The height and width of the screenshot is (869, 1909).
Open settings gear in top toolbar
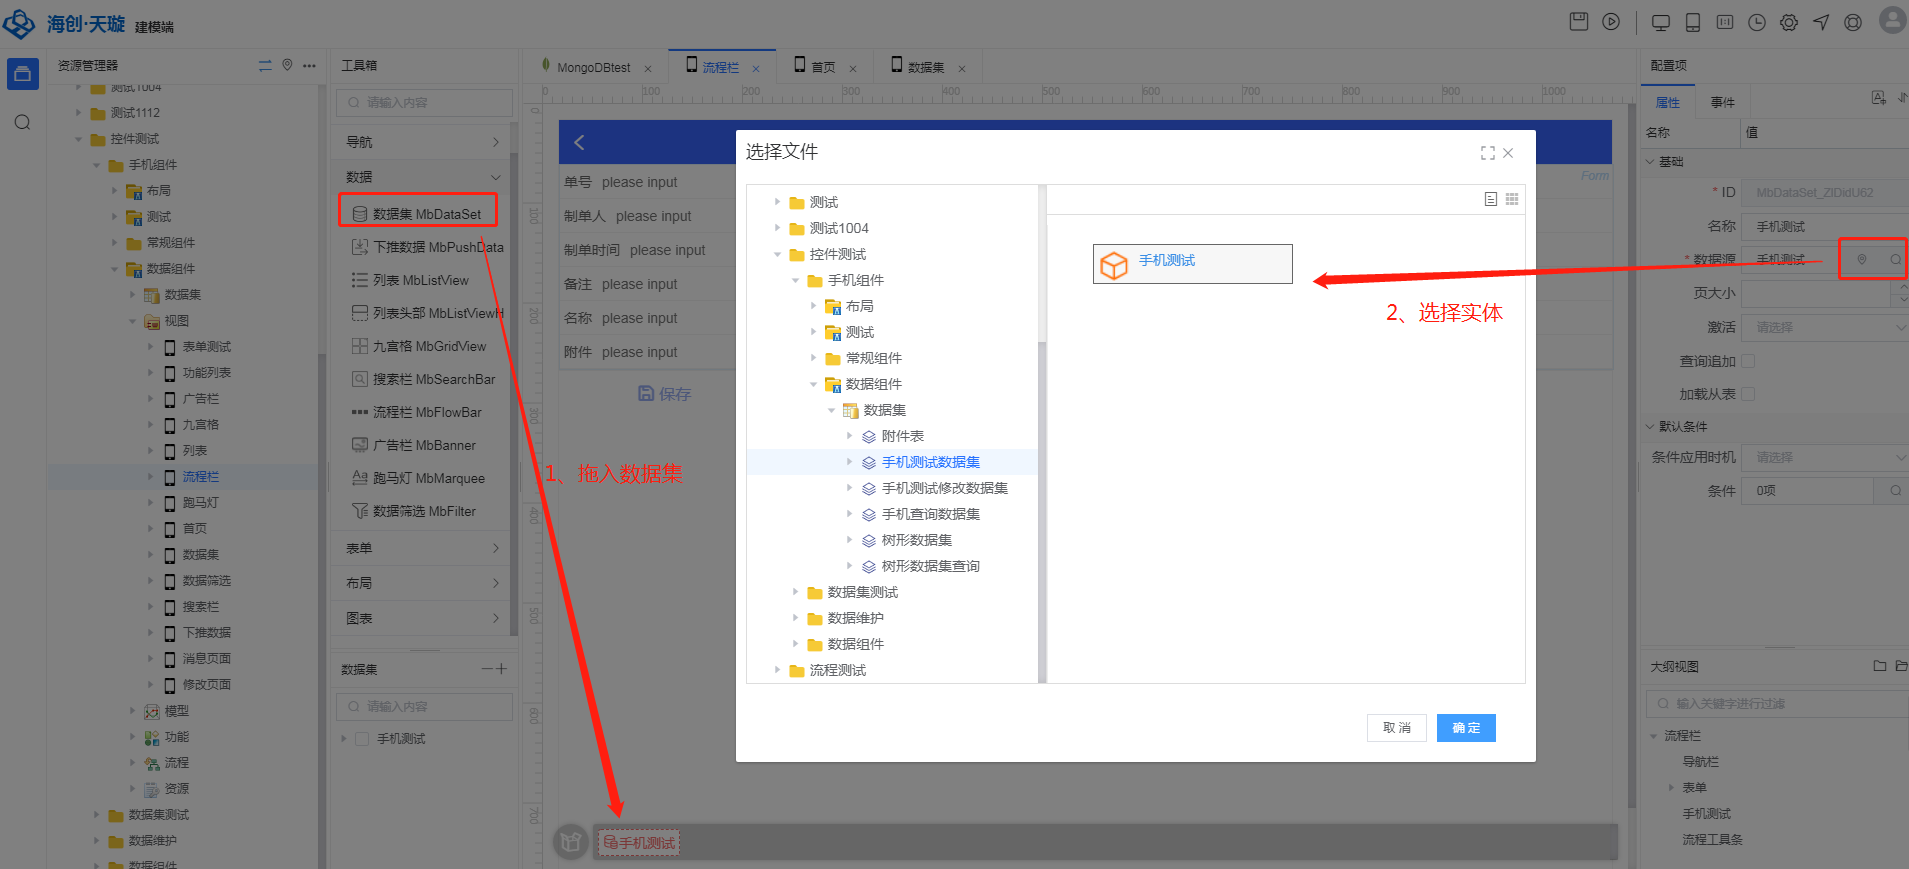[x=1788, y=22]
